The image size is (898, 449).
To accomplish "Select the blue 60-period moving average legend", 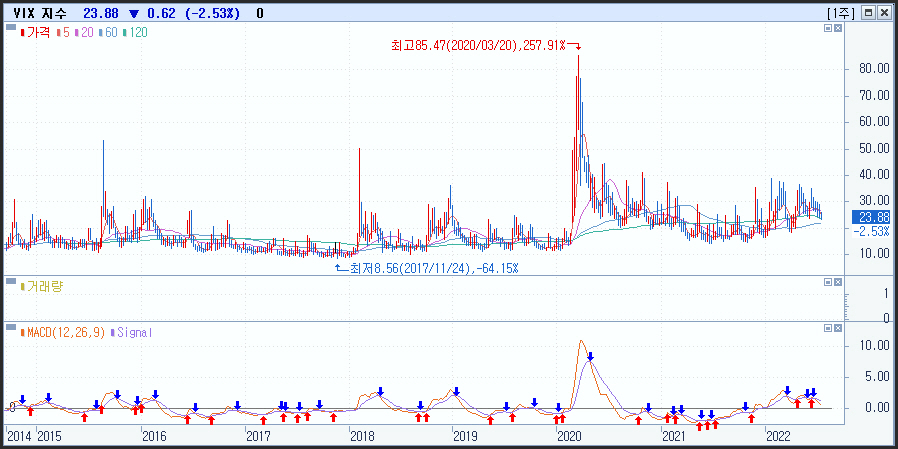I will click(109, 33).
